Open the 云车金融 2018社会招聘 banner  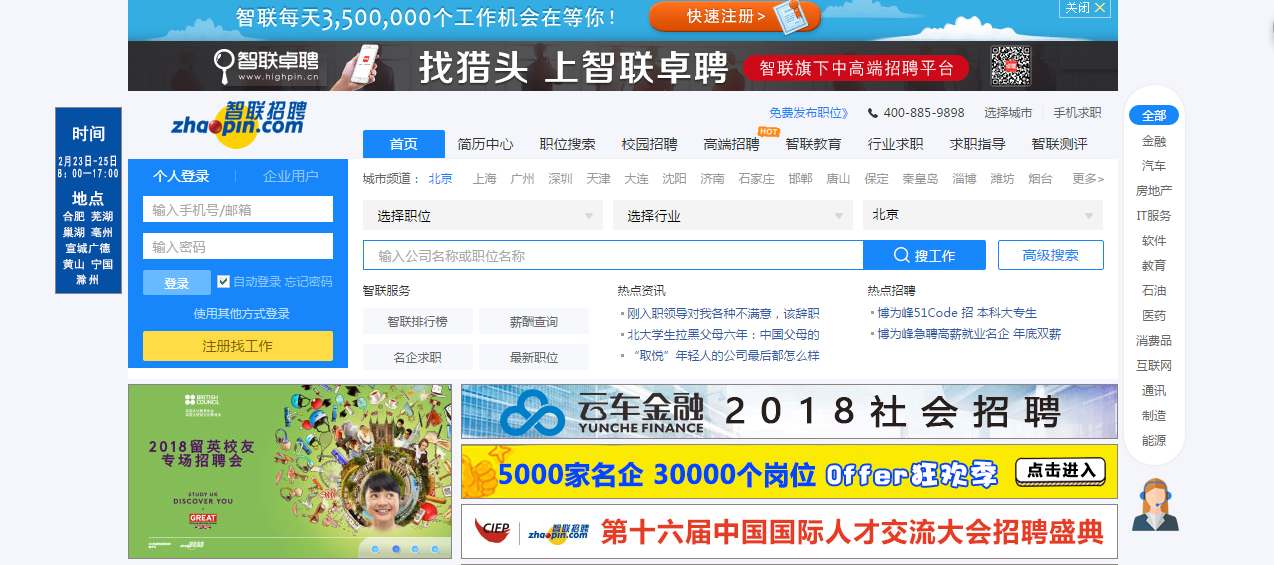pos(789,411)
